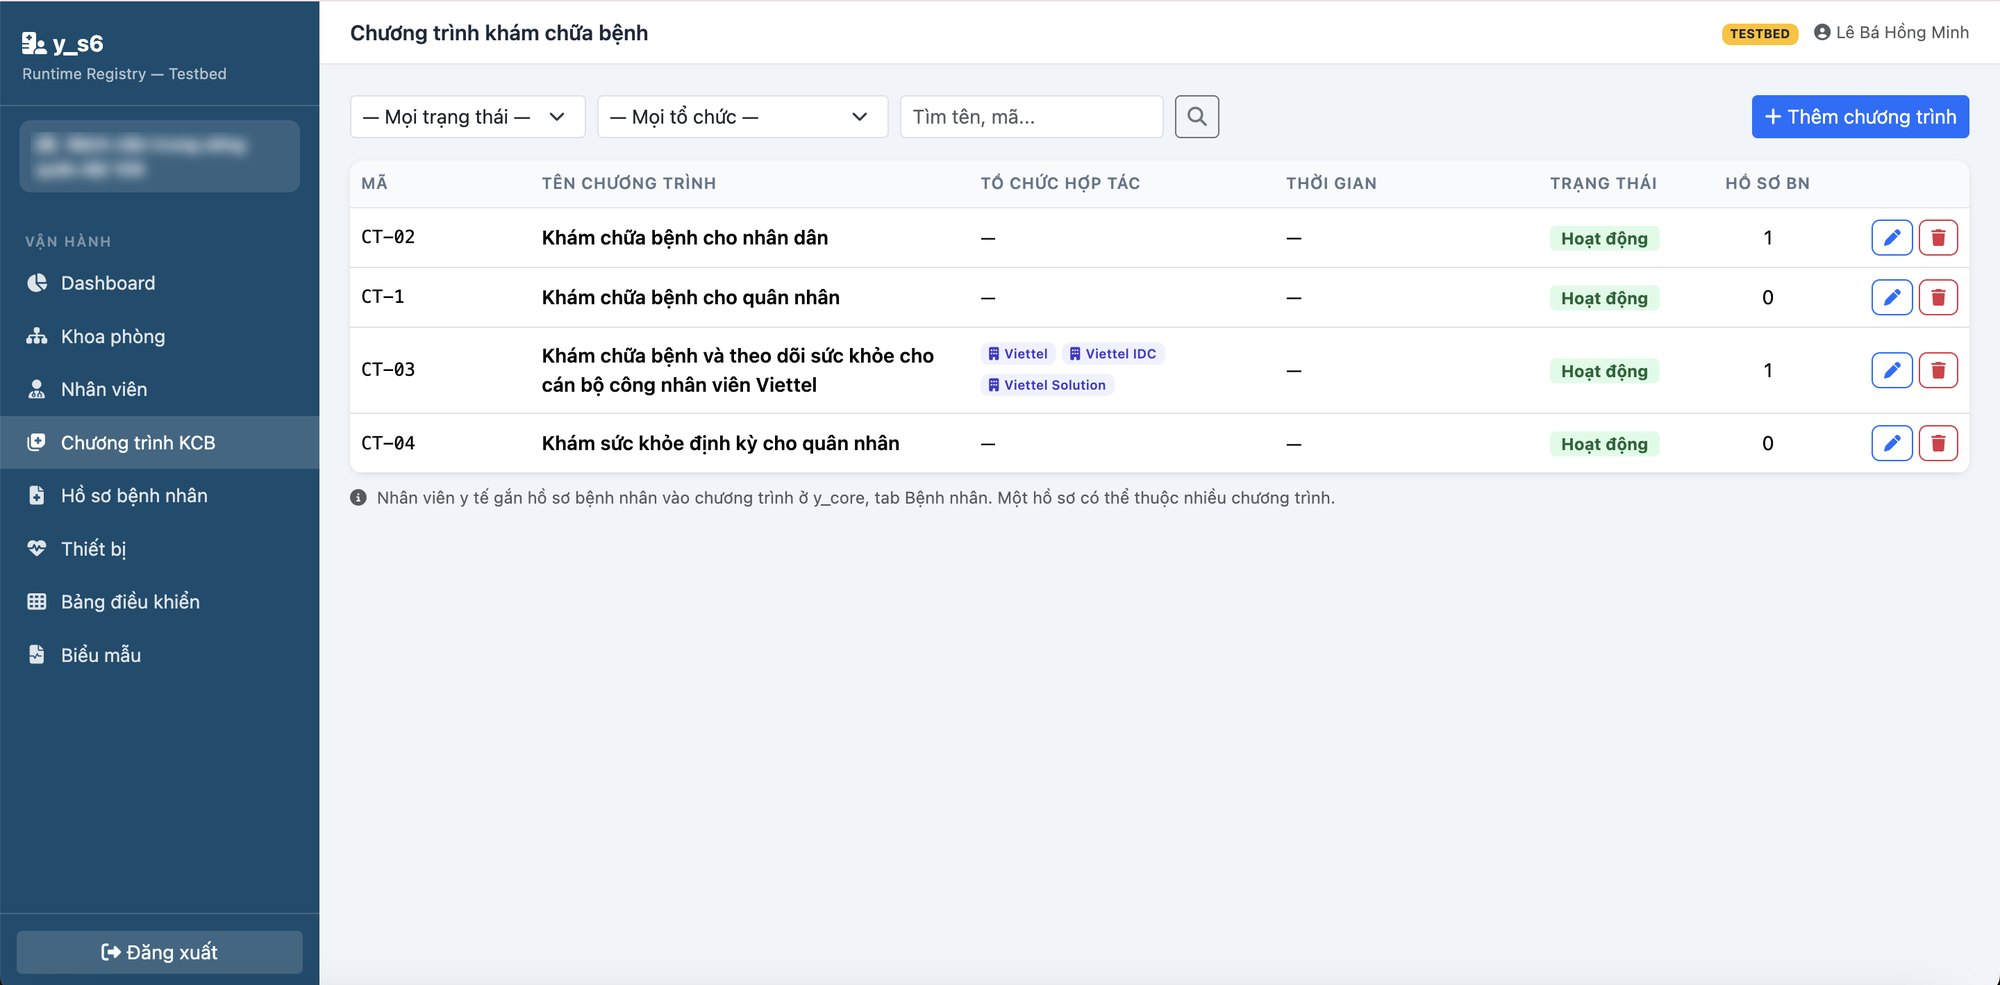Viewport: 2000px width, 985px height.
Task: Open Biểu mẫu in the sidebar
Action: (160, 655)
